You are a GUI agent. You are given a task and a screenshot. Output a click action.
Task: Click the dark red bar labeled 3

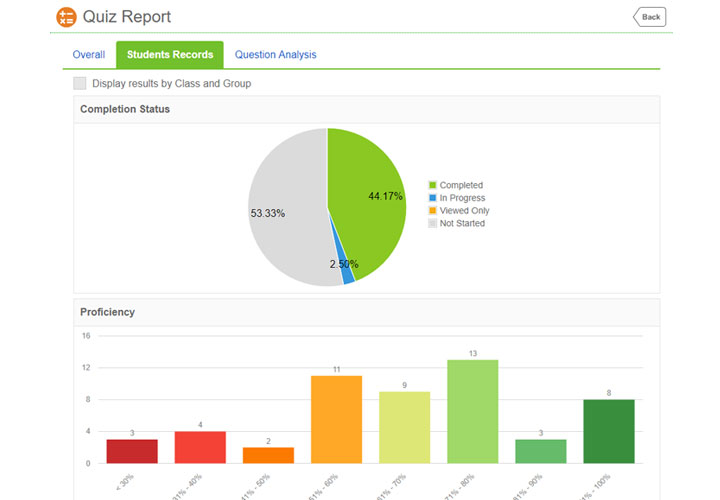132,451
